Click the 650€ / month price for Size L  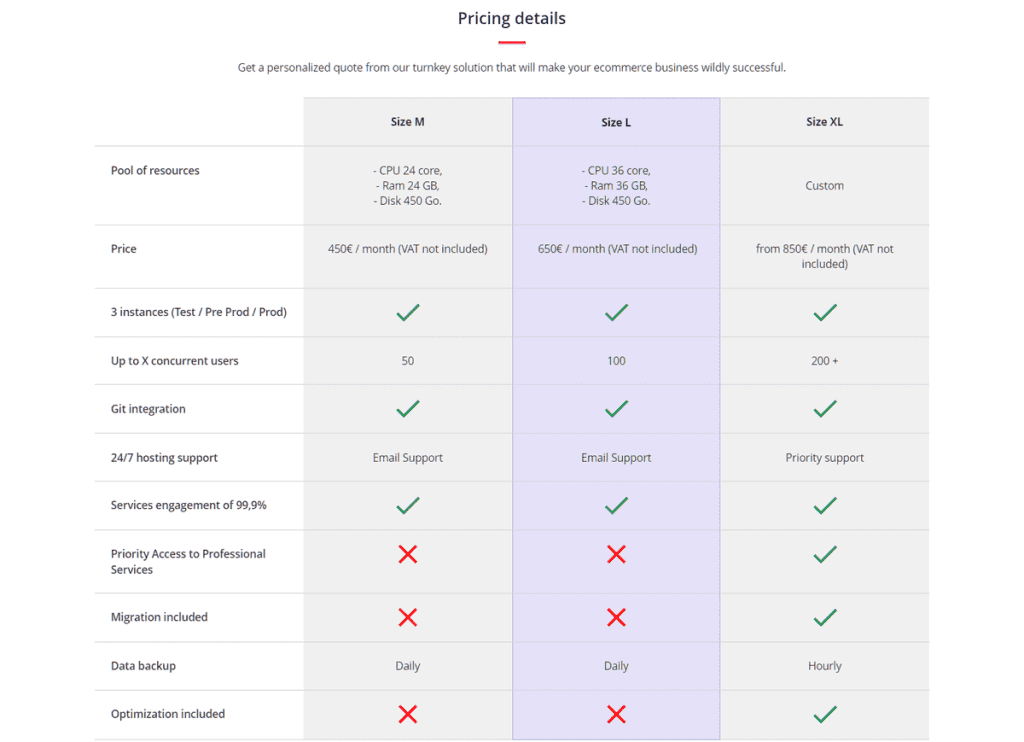tap(617, 249)
